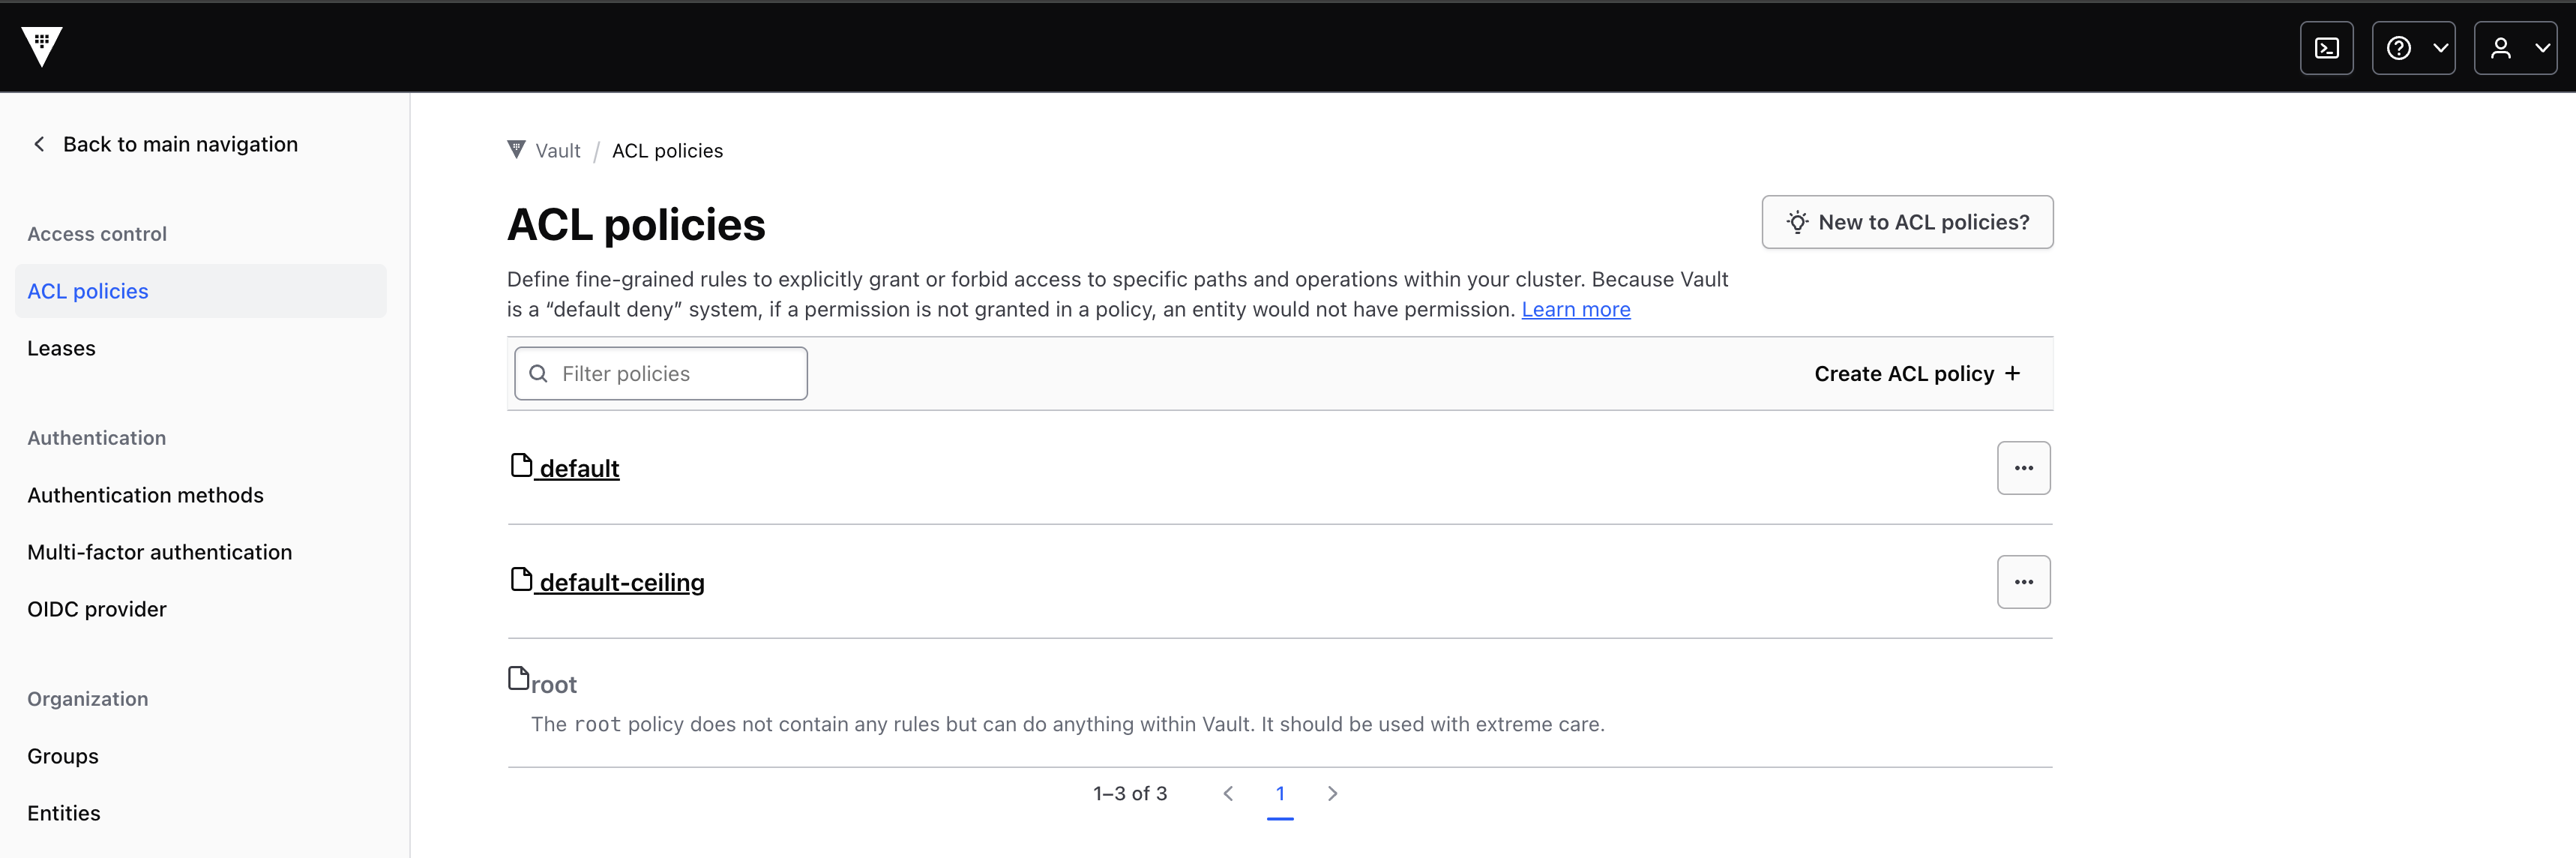The width and height of the screenshot is (2576, 858).
Task: Open the user account menu dropdown
Action: click(2516, 48)
